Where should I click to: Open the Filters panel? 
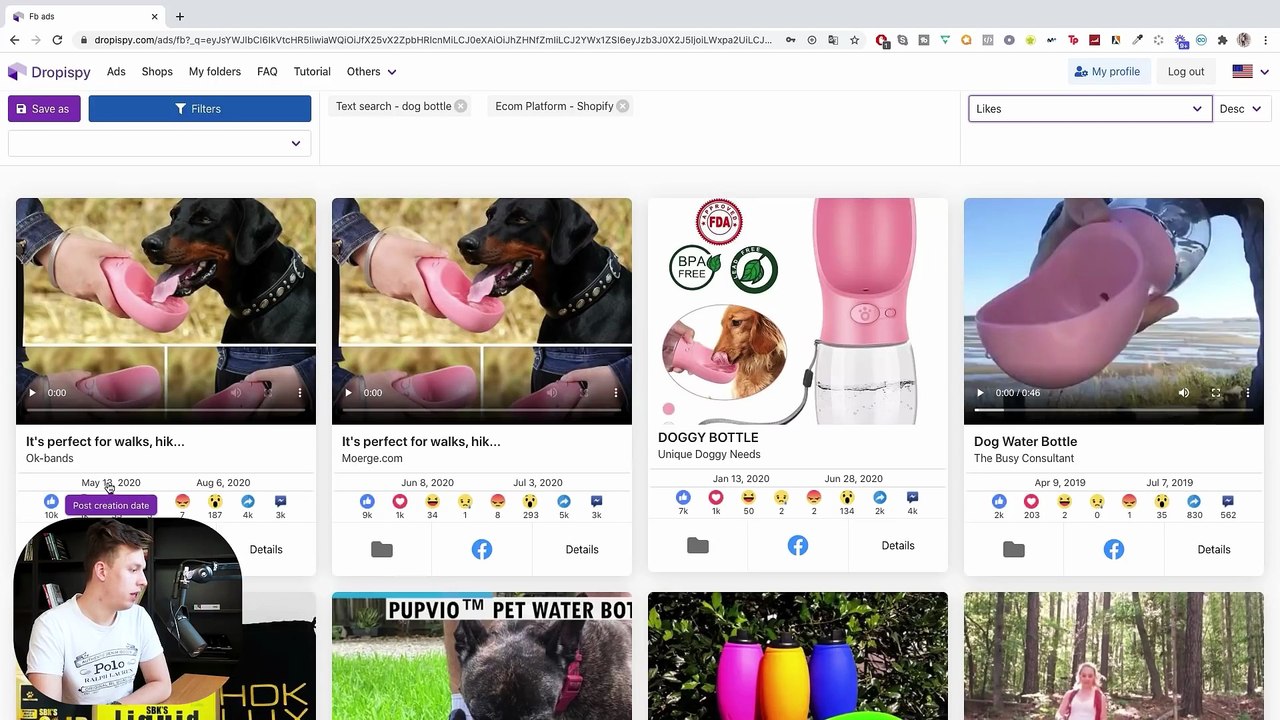pos(200,109)
